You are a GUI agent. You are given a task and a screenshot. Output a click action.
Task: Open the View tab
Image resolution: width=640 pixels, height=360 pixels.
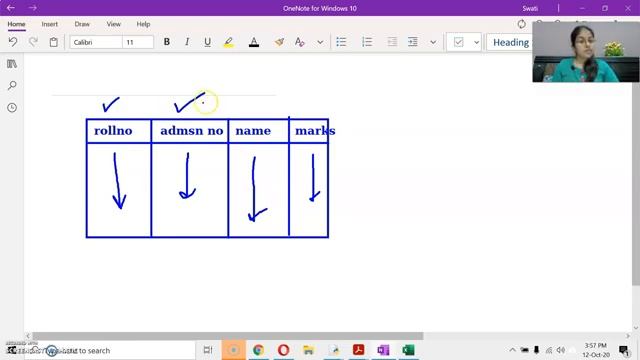113,24
